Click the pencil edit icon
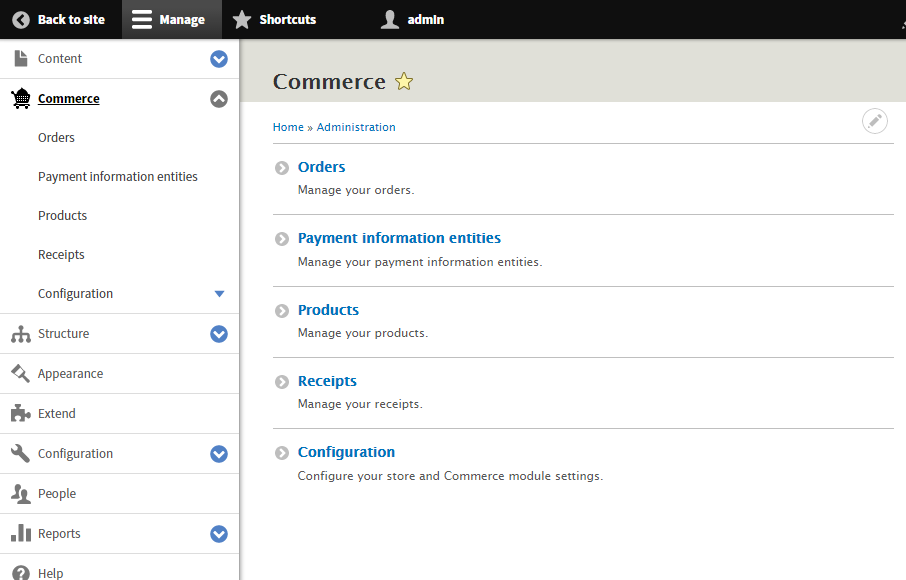The width and height of the screenshot is (906, 580). pyautogui.click(x=875, y=121)
